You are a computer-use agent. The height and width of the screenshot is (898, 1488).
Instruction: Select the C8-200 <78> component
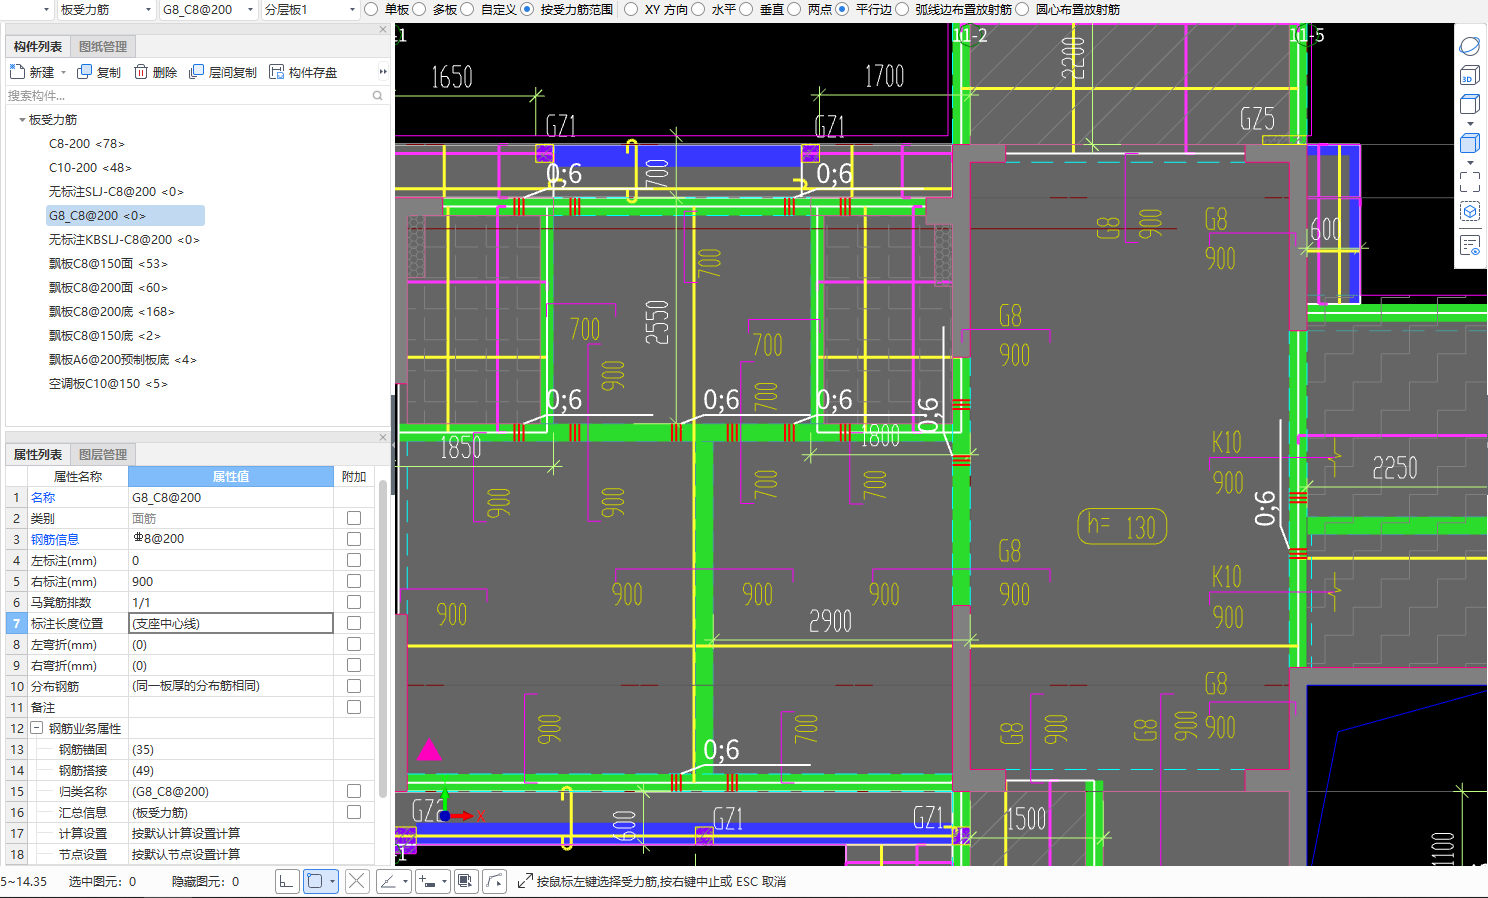tap(87, 144)
